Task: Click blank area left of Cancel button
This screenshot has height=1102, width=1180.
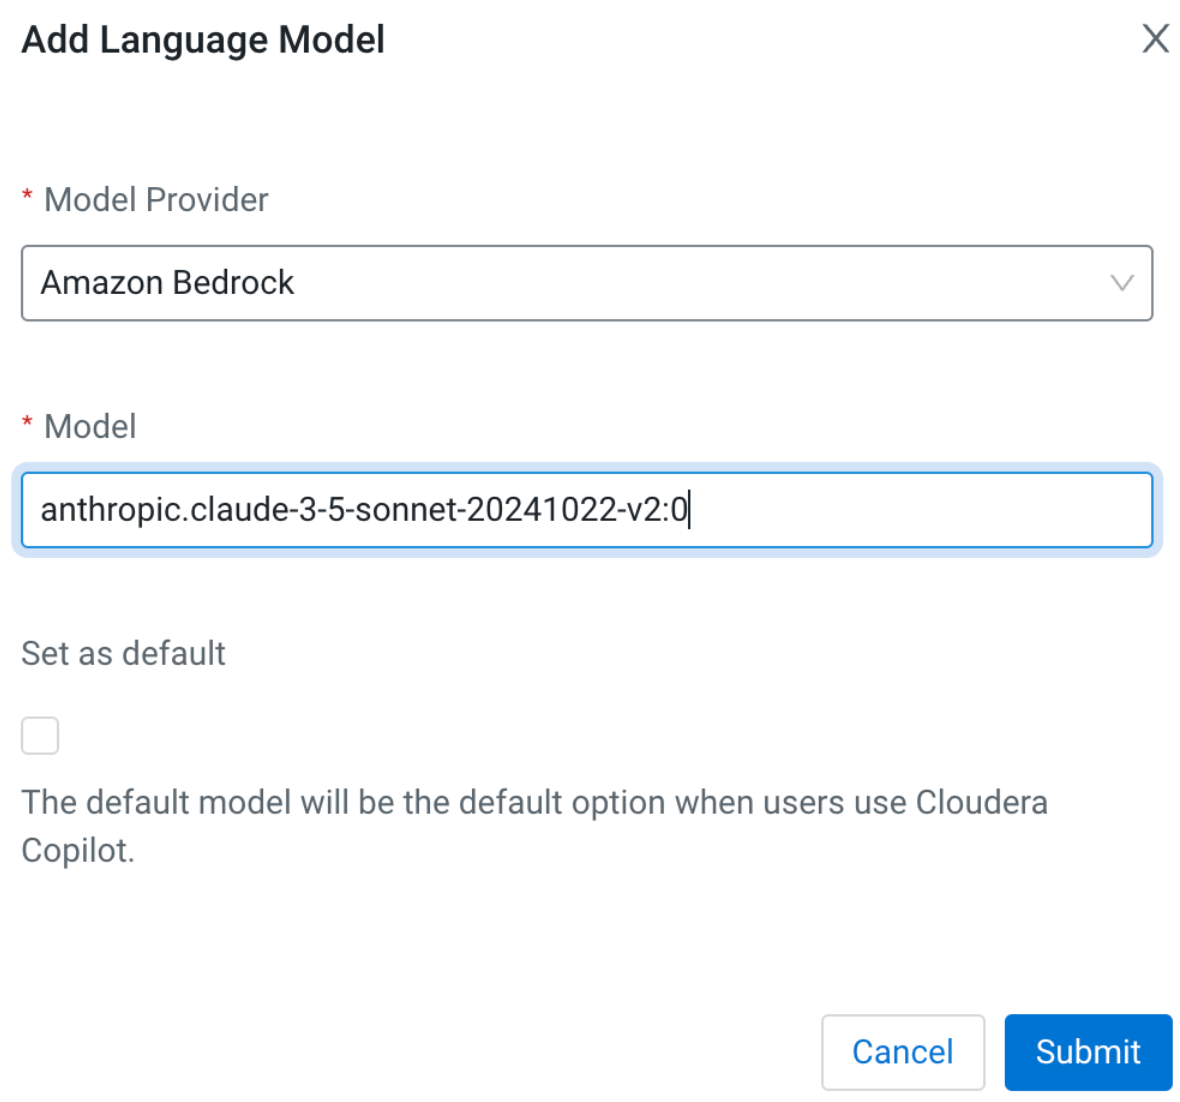Action: 500,1052
